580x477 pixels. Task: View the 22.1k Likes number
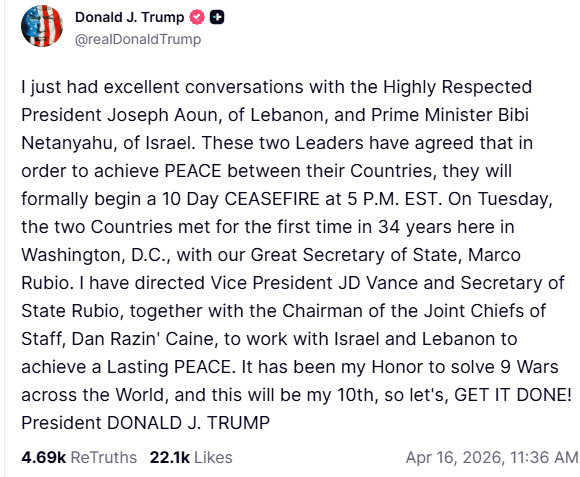(170, 457)
